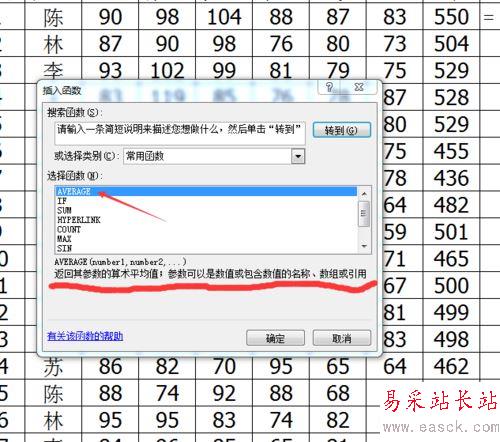
Task: Select the AVERAGE function in the list
Action: [x=206, y=191]
